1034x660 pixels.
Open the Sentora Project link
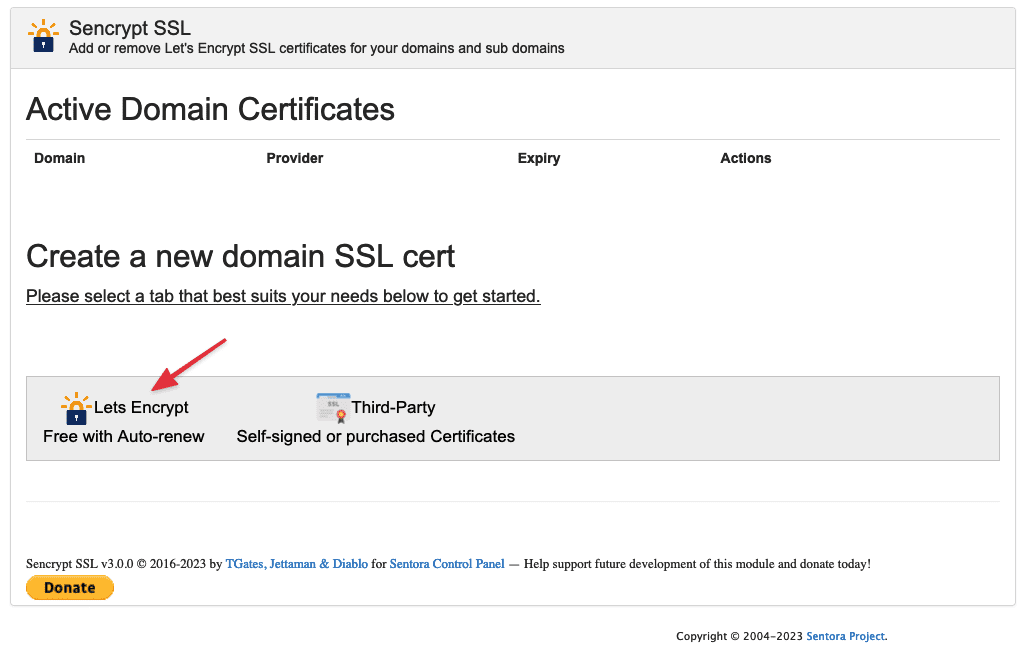click(845, 636)
